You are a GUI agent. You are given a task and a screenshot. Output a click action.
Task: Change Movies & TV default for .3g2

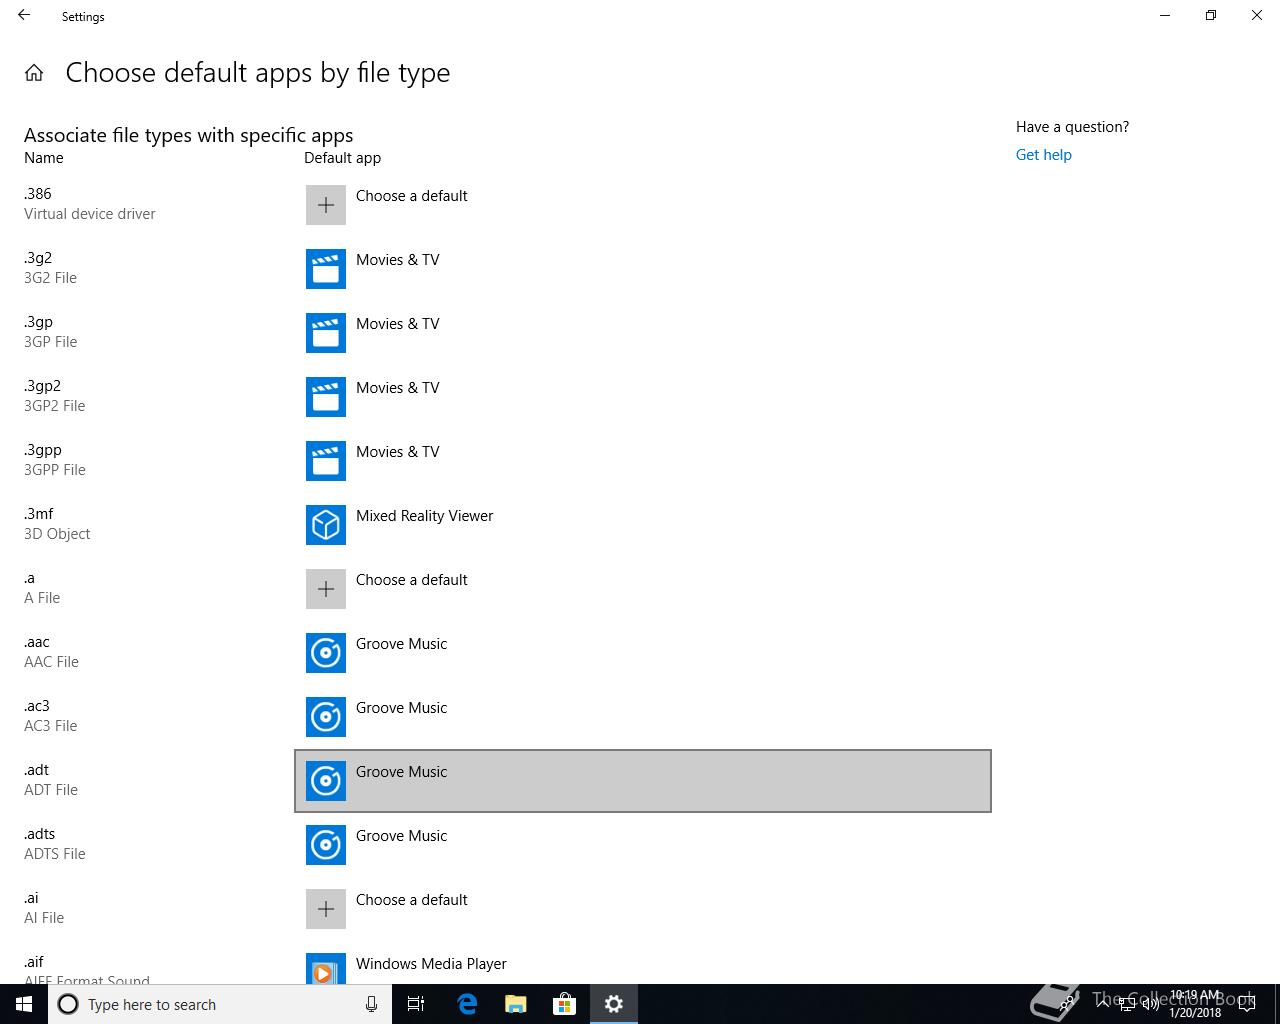[643, 269]
